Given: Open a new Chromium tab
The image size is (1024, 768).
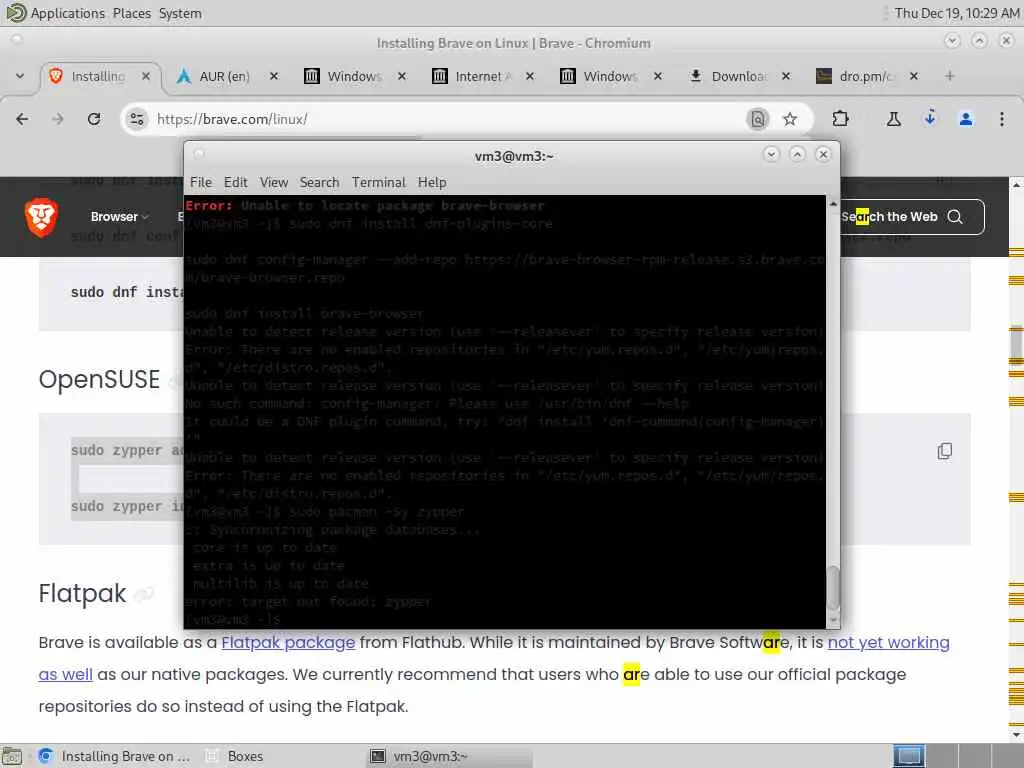Looking at the screenshot, I should pyautogui.click(x=950, y=76).
